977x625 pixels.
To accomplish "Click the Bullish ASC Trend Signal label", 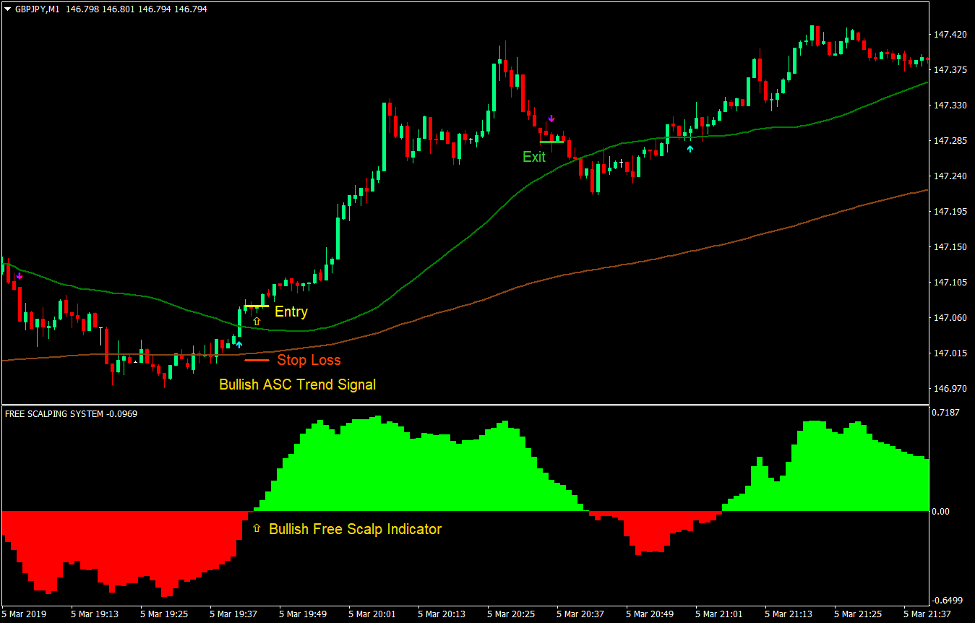I will (298, 384).
